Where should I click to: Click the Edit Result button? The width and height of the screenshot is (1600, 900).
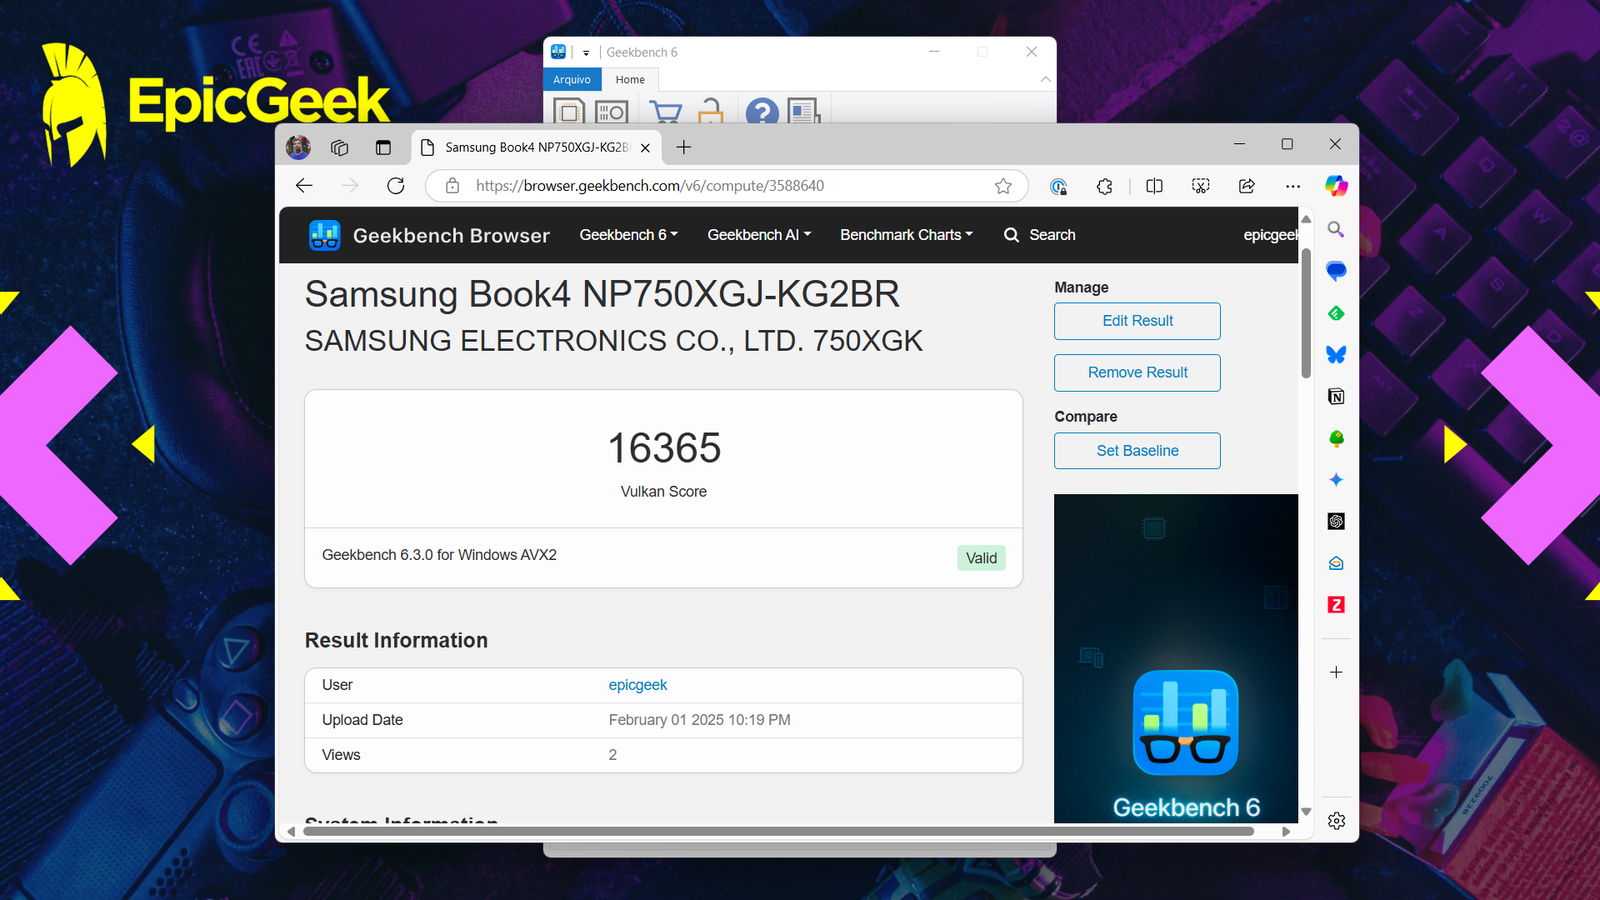click(x=1137, y=321)
